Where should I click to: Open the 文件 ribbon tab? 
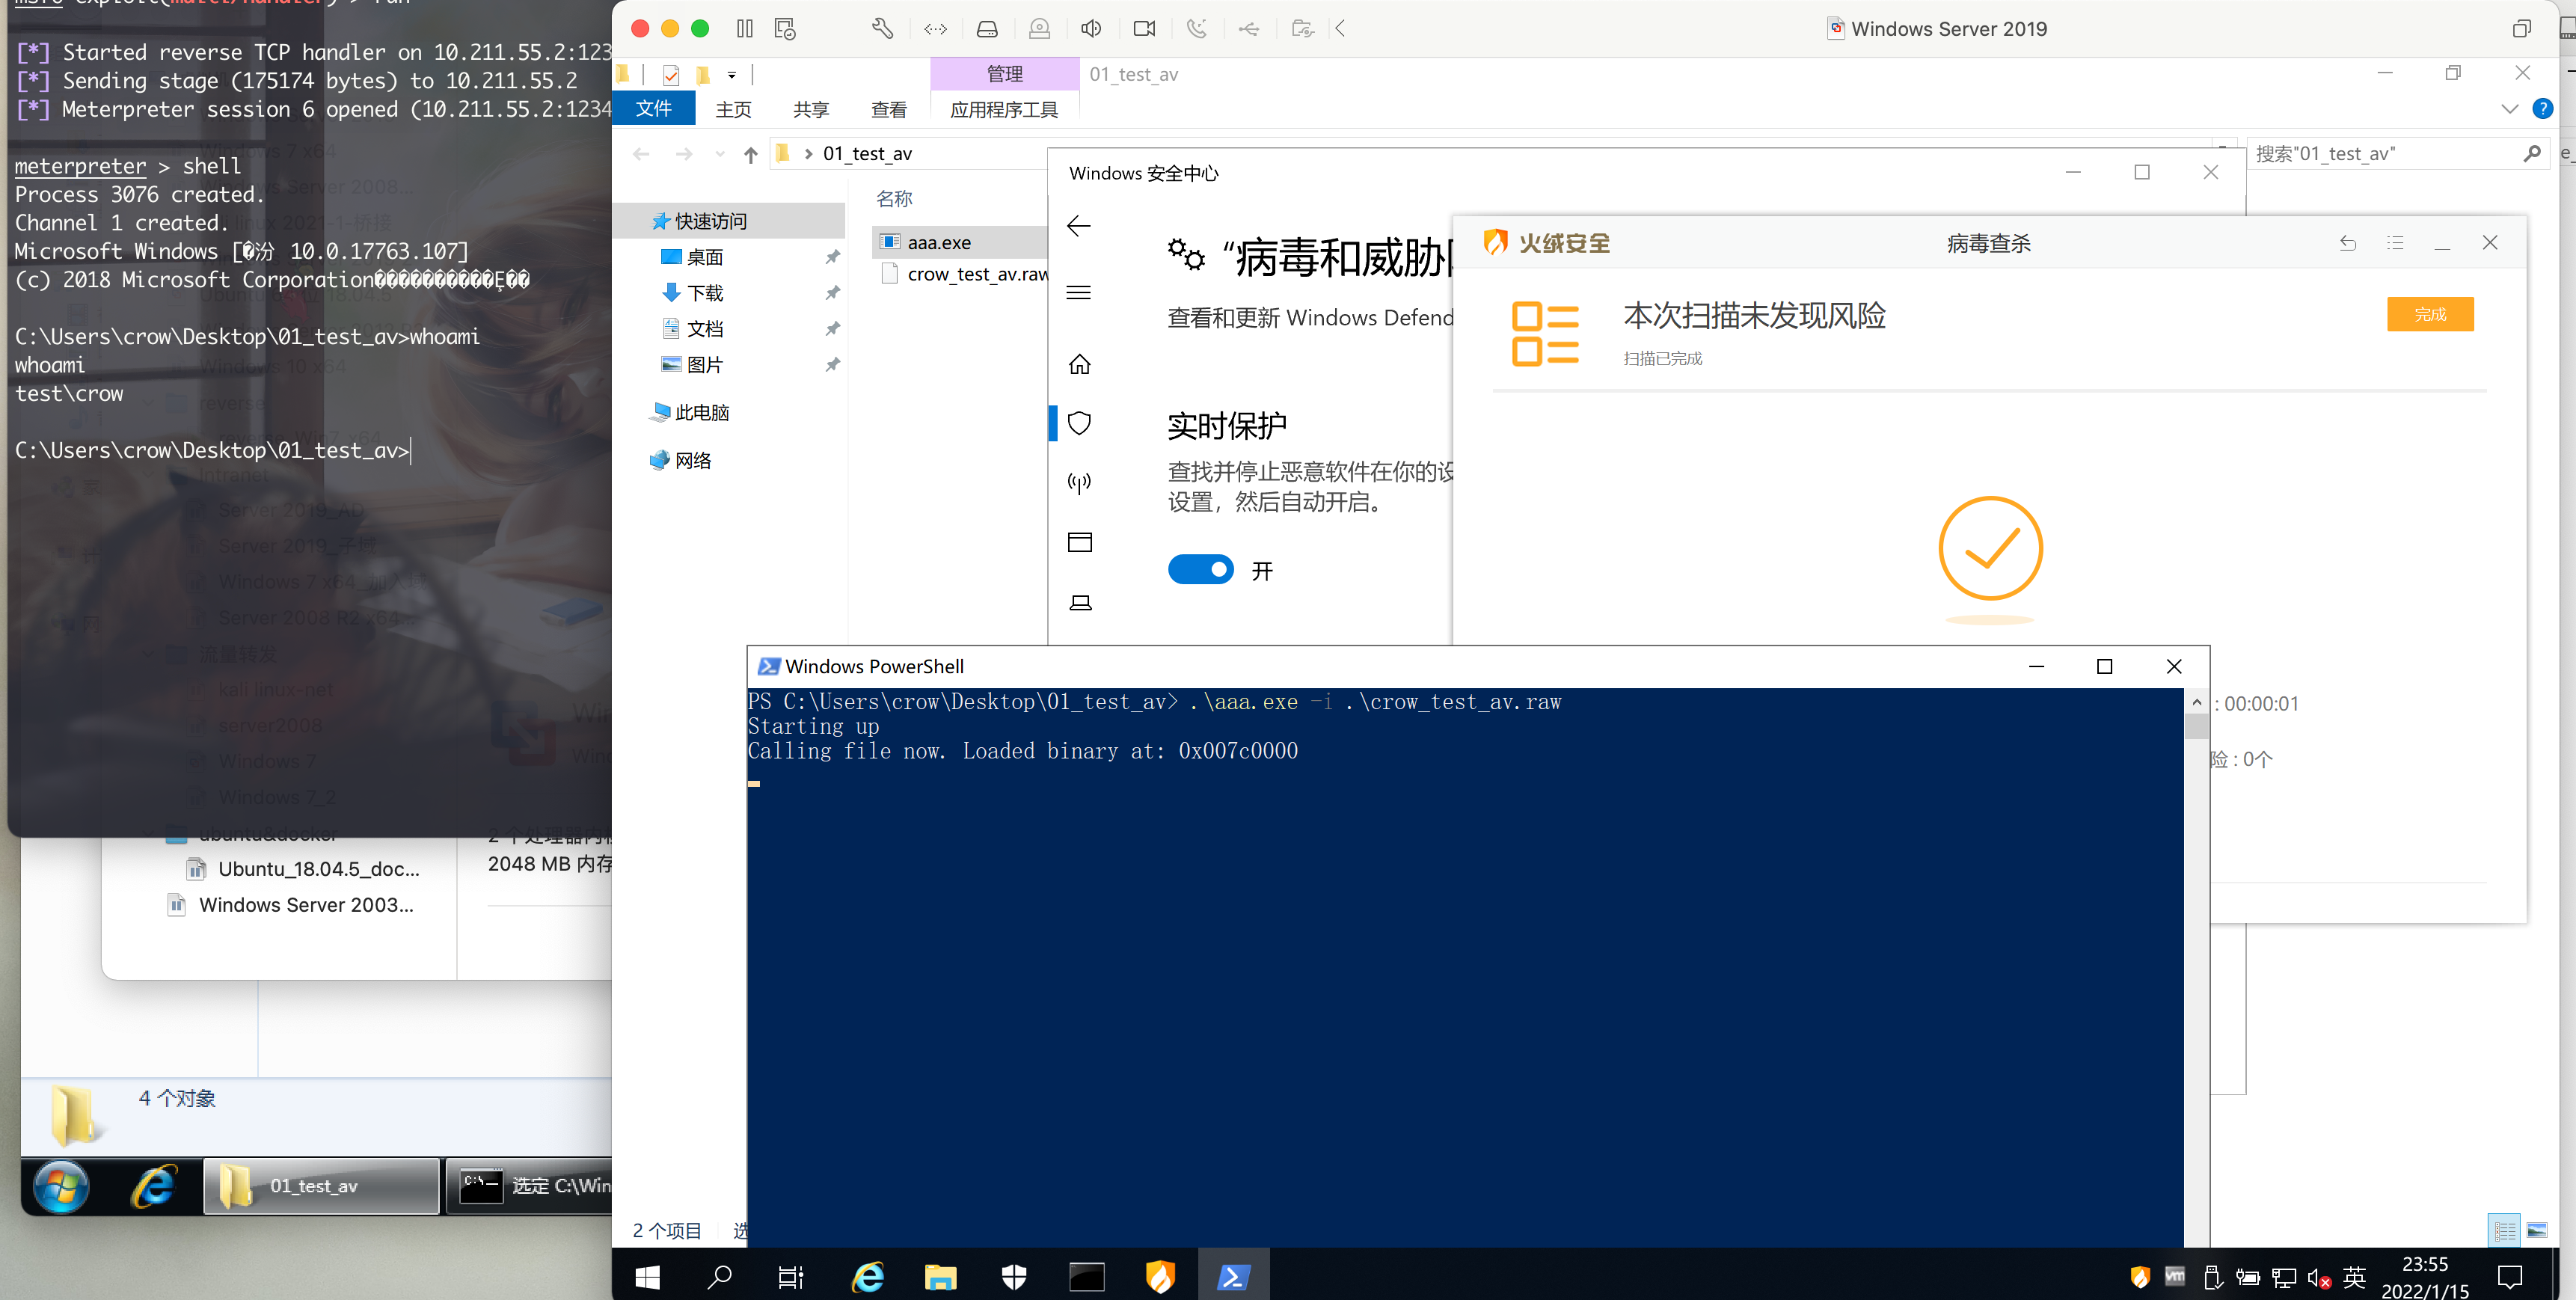tap(653, 108)
